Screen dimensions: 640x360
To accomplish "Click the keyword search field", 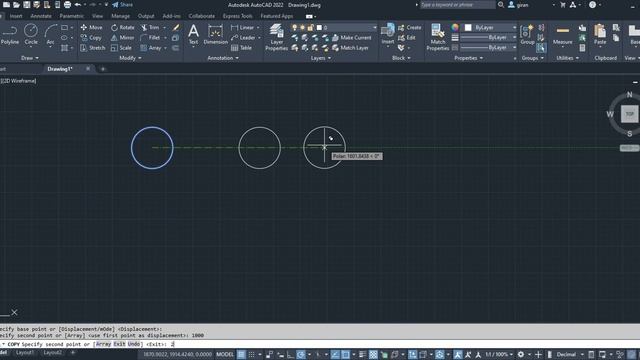I will (457, 5).
